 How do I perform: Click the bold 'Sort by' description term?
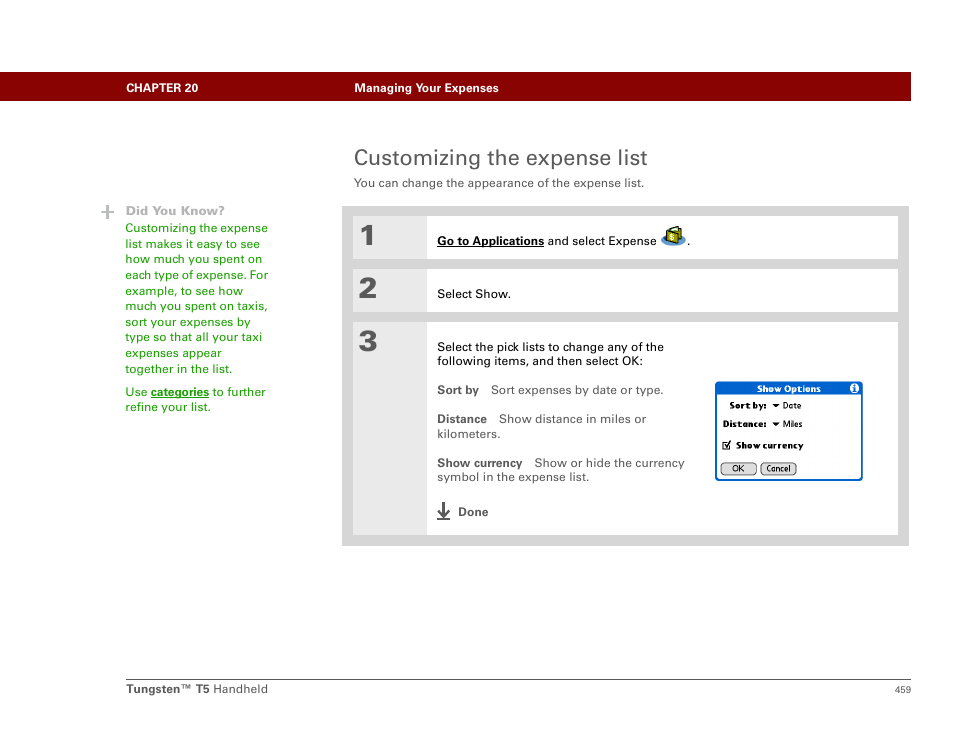click(x=458, y=390)
